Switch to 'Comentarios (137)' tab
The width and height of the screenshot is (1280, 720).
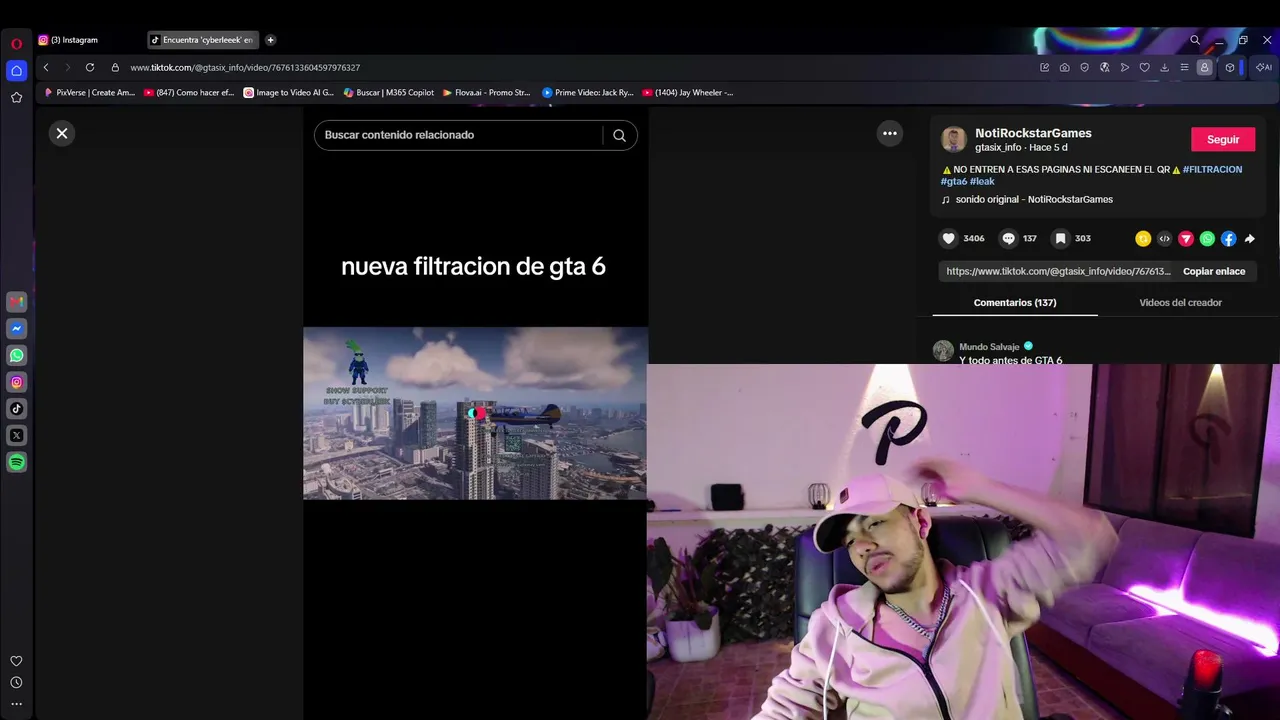(x=1015, y=302)
